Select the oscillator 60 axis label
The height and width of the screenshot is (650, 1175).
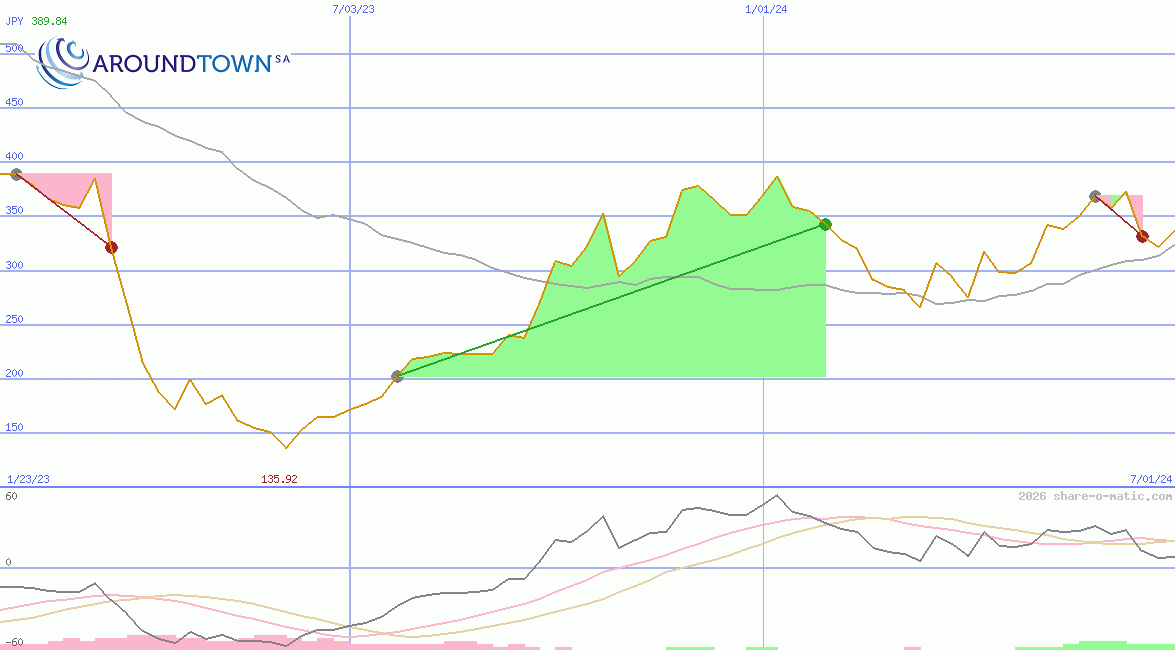[11, 495]
